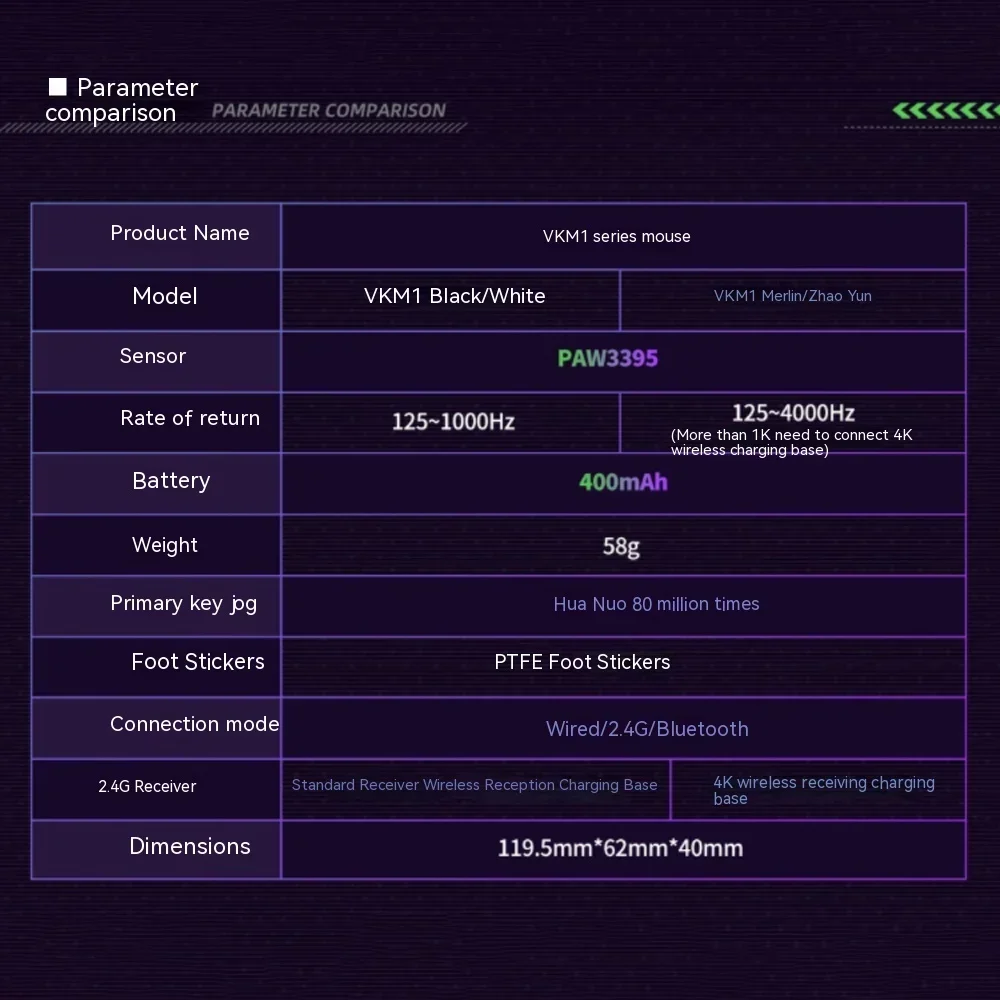Click the 'Rate of return' row label

tap(190, 418)
